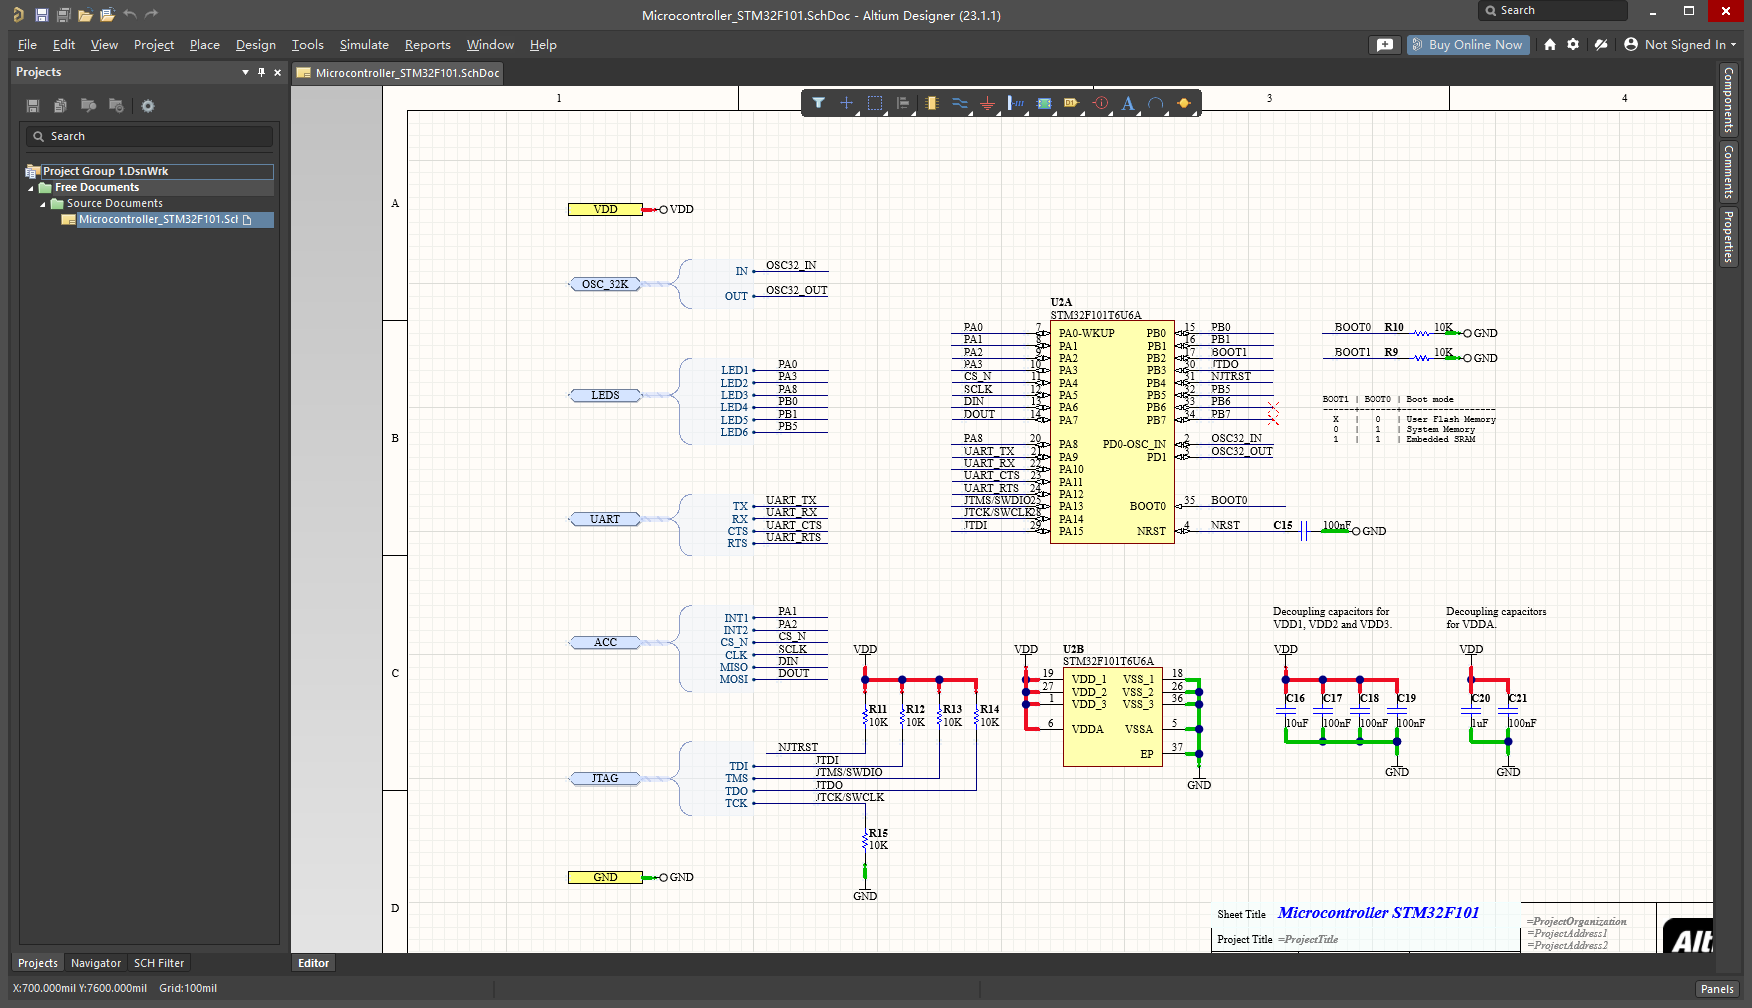The image size is (1752, 1008).
Task: Click the Projects panel Search field
Action: 150,136
